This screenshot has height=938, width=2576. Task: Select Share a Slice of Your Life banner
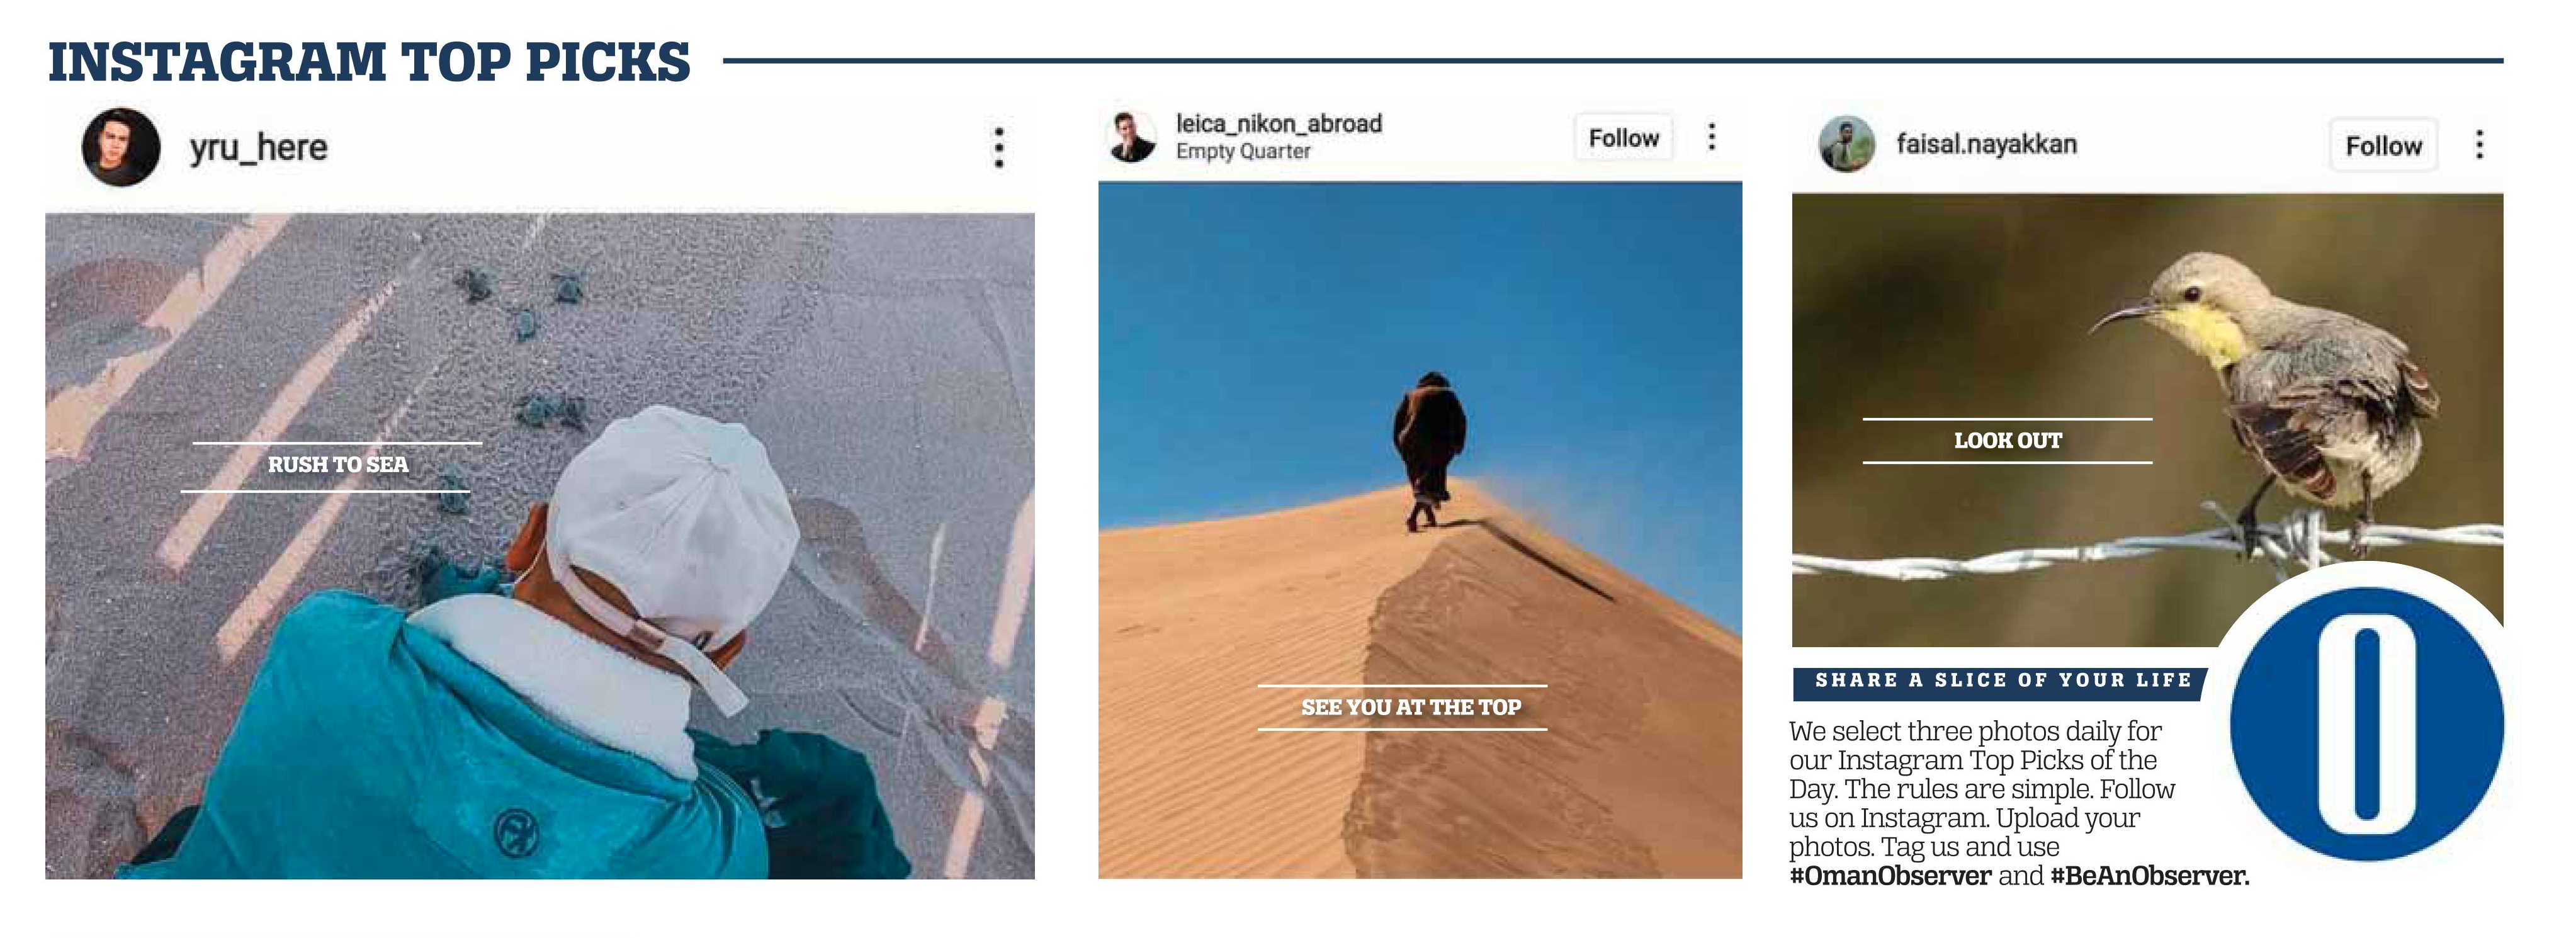tap(2002, 681)
